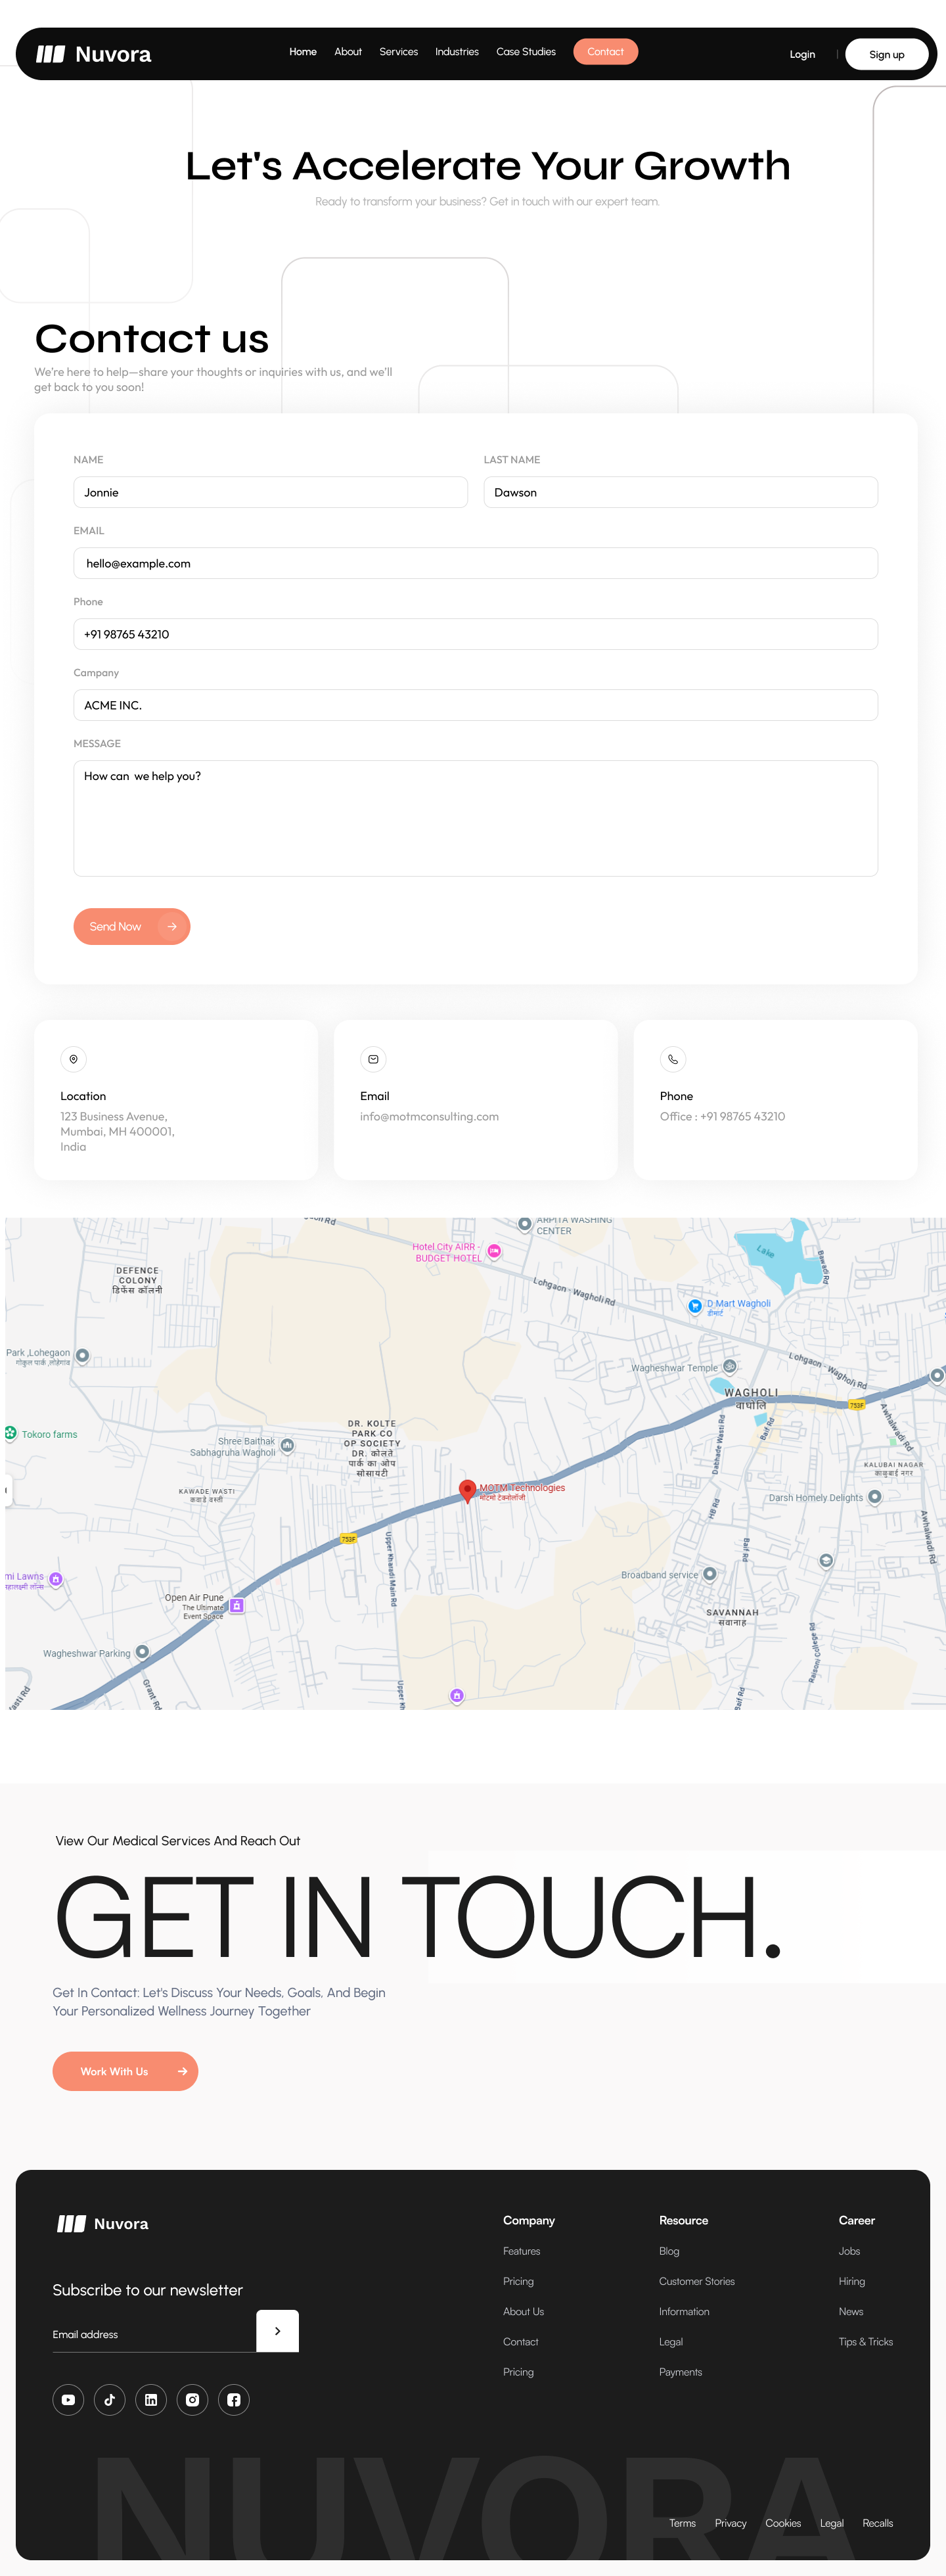Click the Send Now button
Screen dimensions: 946x2576
click(x=131, y=926)
